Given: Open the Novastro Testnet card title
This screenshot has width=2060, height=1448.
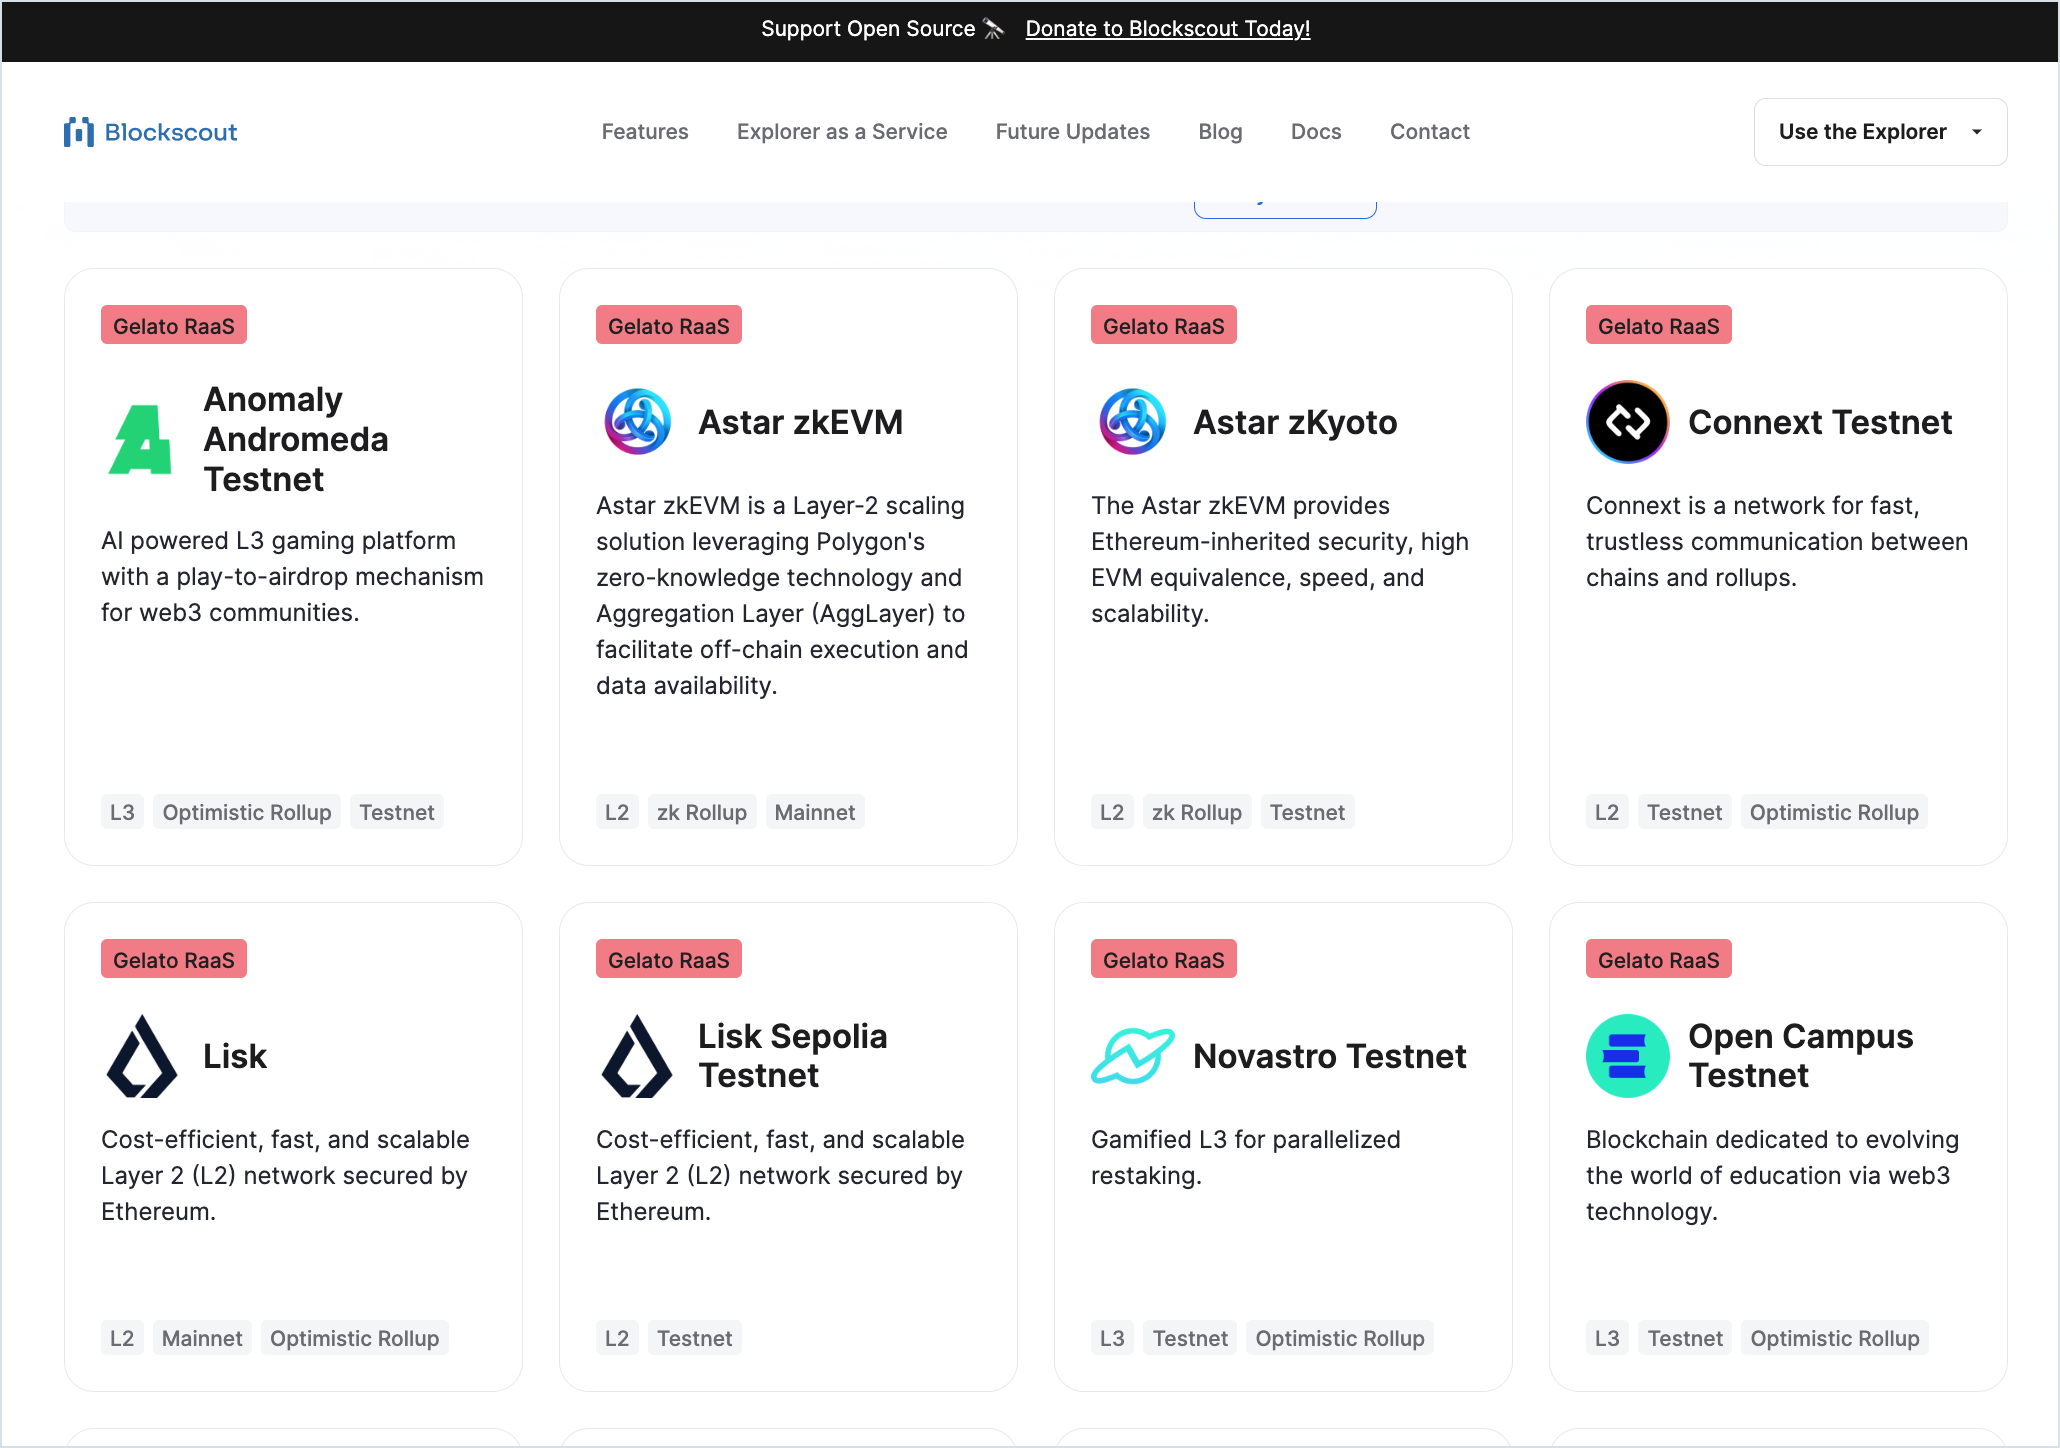Looking at the screenshot, I should pos(1330,1056).
